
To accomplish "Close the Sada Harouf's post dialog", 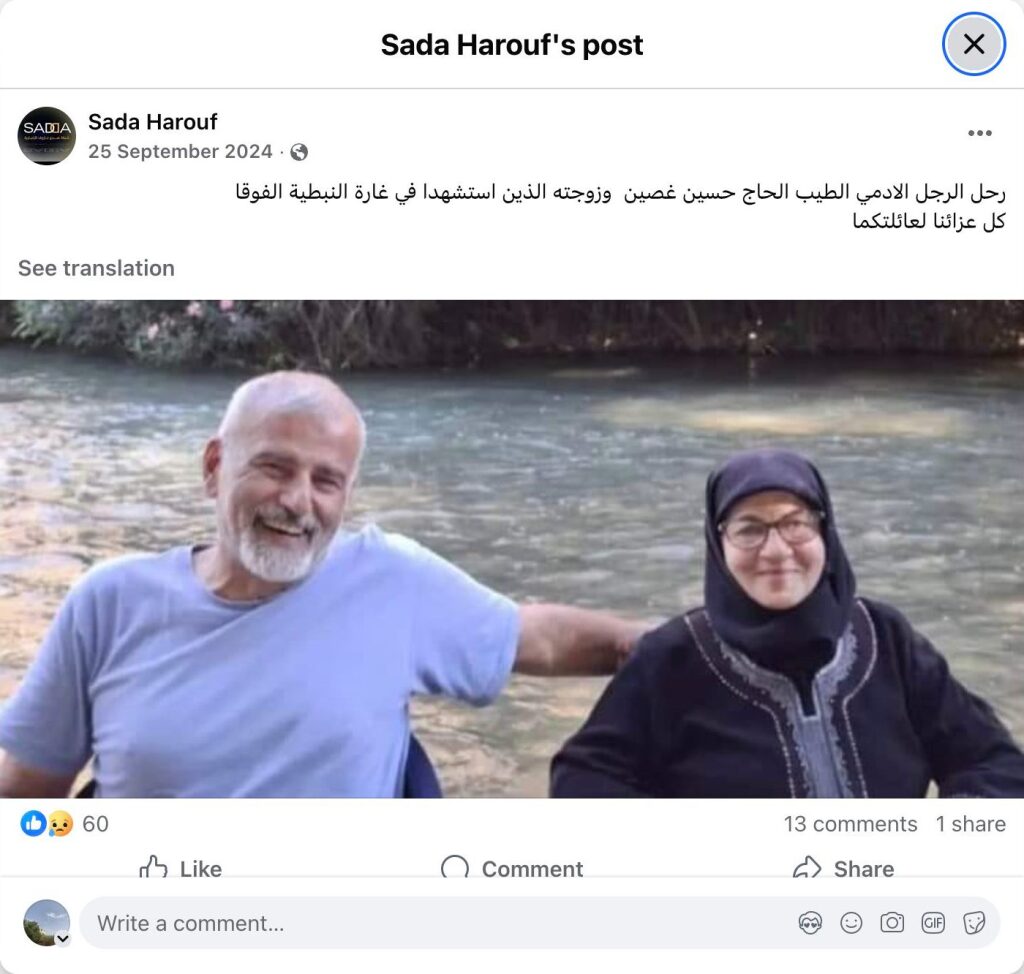I will (974, 44).
